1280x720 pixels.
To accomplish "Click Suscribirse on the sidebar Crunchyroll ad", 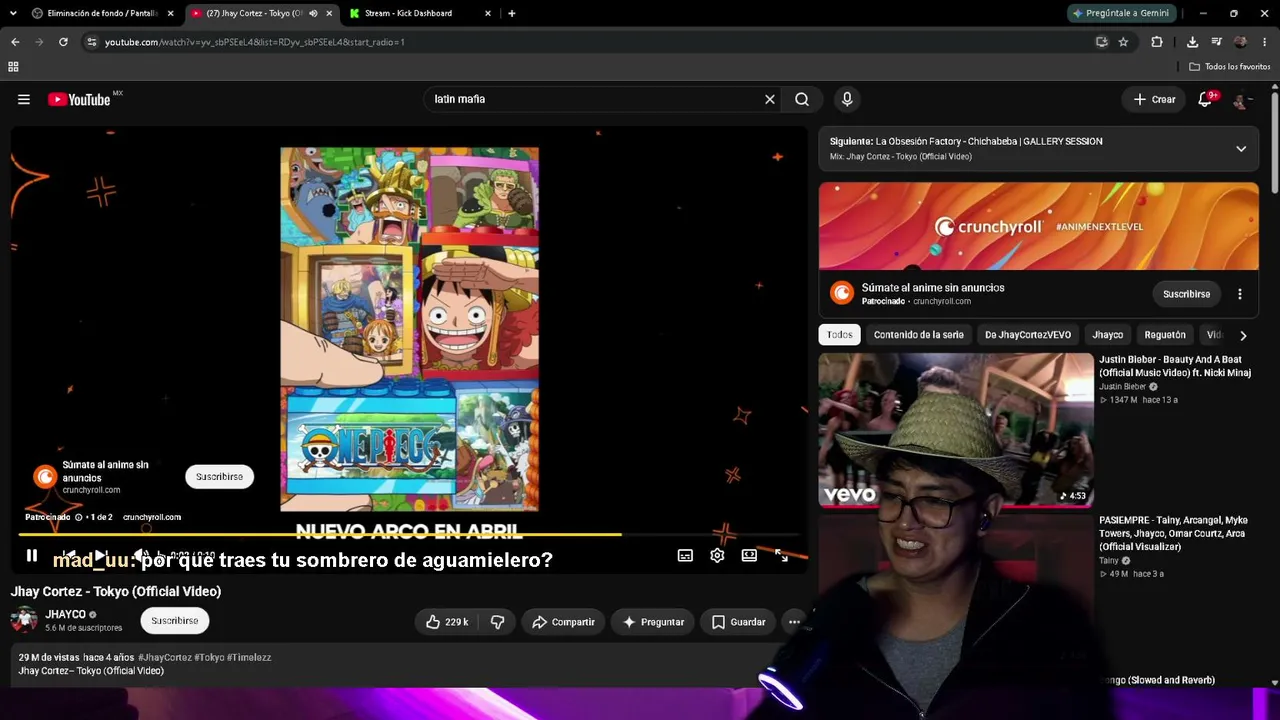I will point(1187,294).
